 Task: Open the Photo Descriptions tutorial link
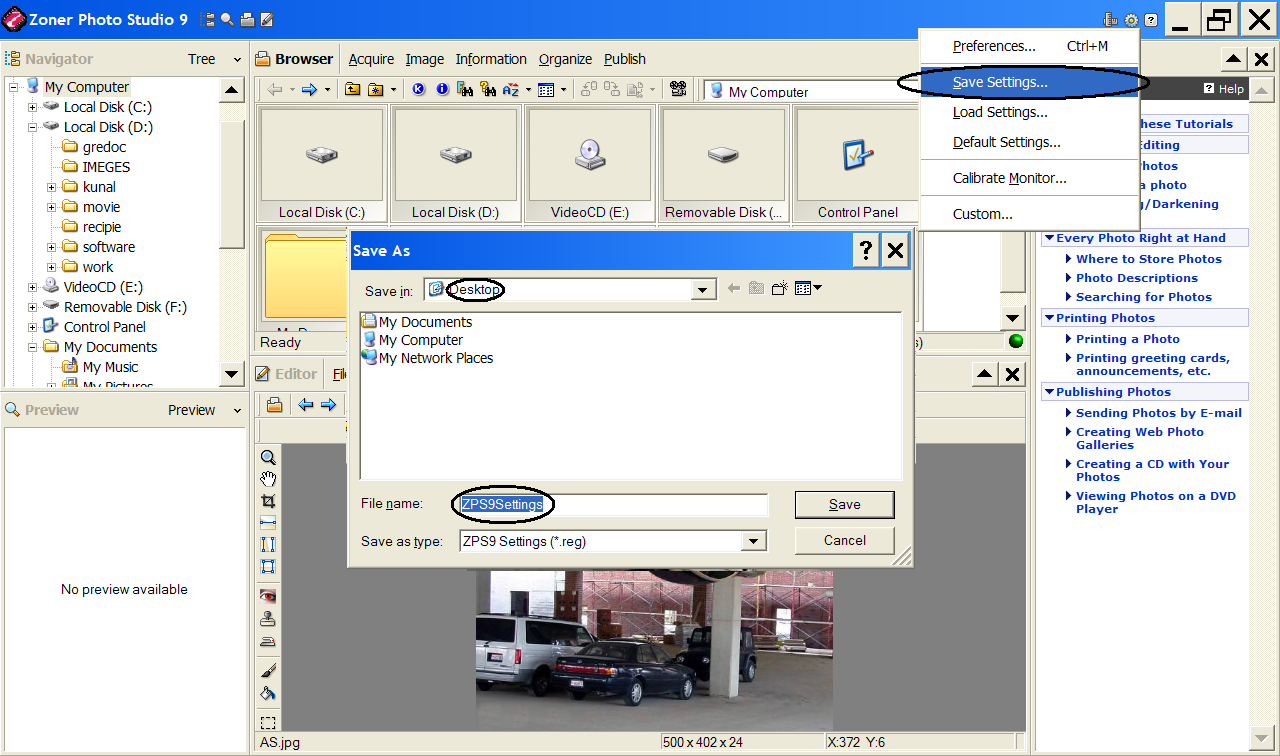tap(1137, 278)
